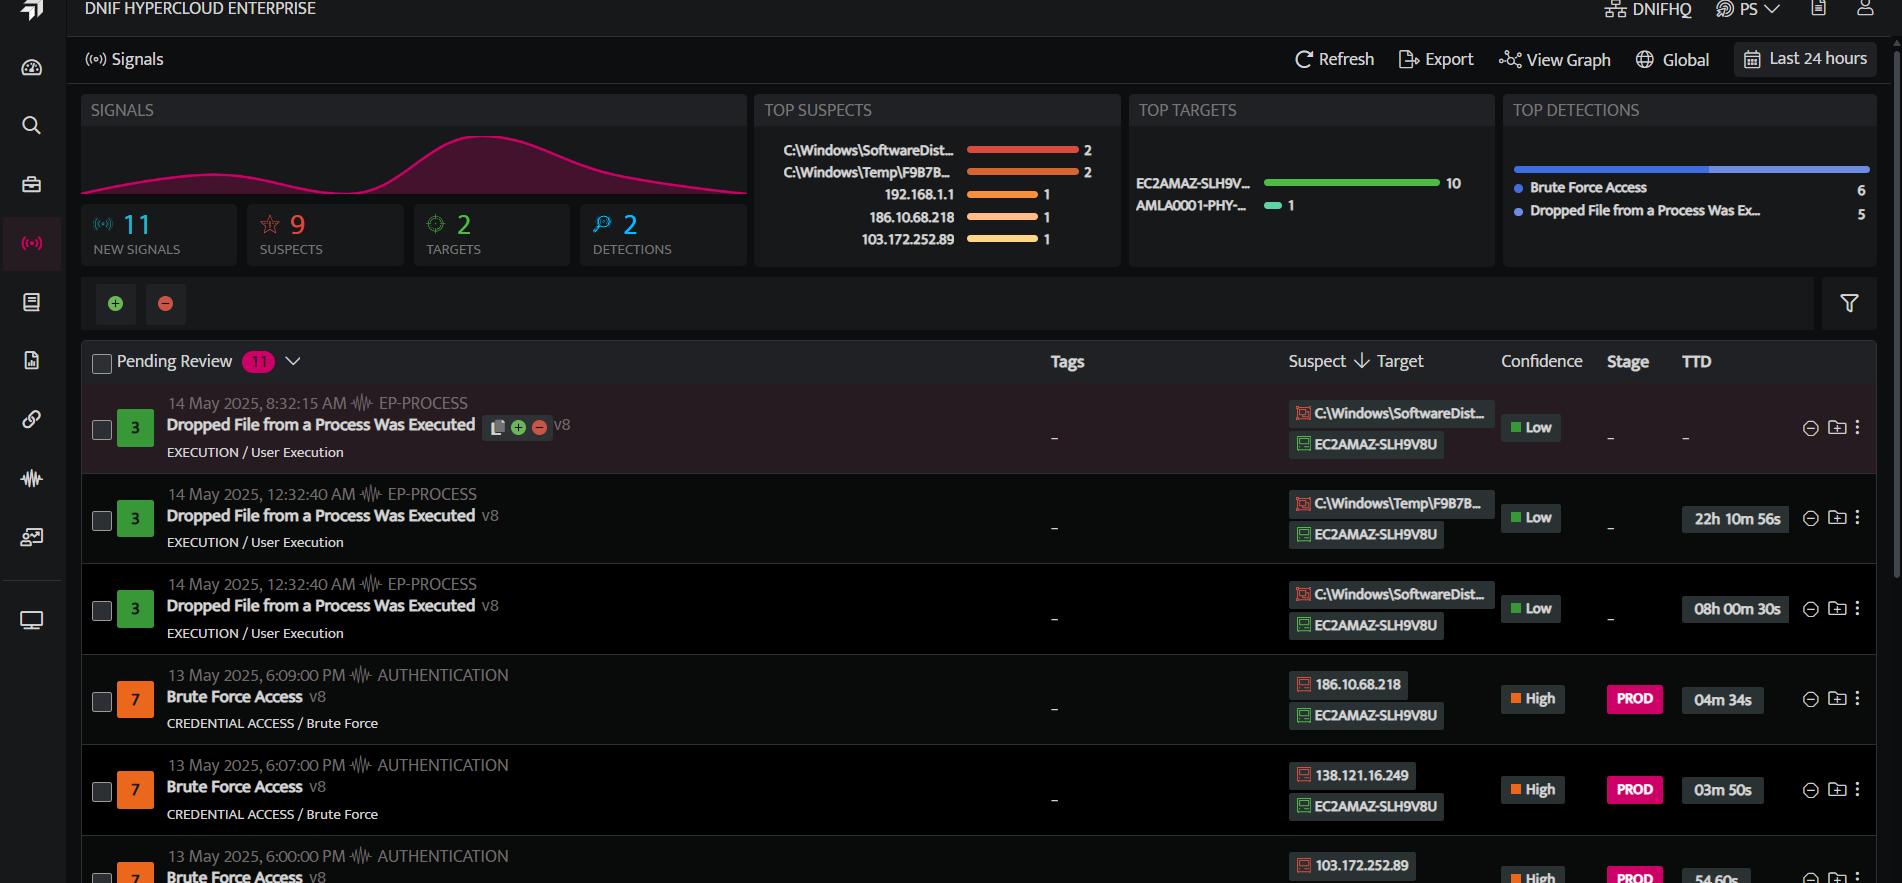Click suspect chip 138.121.16.249
Viewport: 1902px width, 883px height.
tap(1352, 775)
